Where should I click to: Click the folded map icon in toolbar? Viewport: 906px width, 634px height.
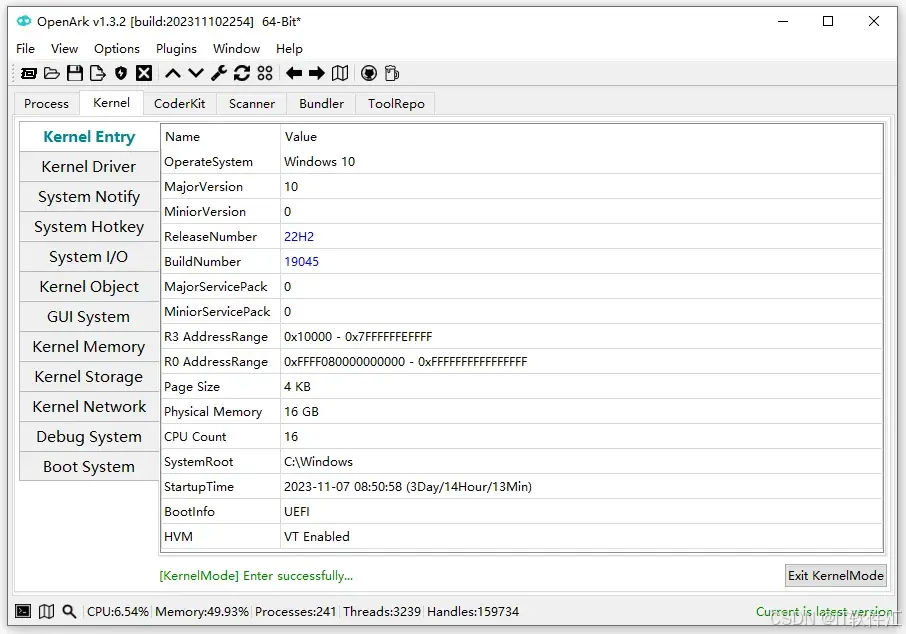[x=340, y=73]
